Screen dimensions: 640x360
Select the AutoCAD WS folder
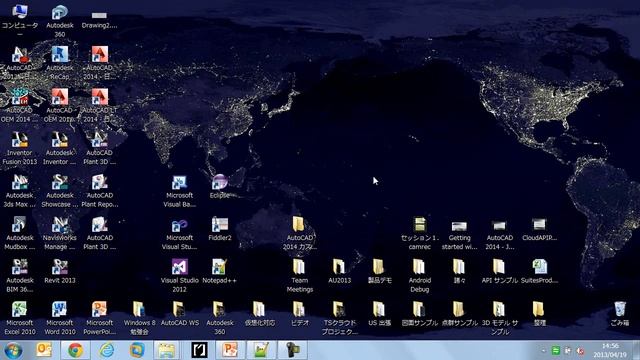pyautogui.click(x=179, y=313)
